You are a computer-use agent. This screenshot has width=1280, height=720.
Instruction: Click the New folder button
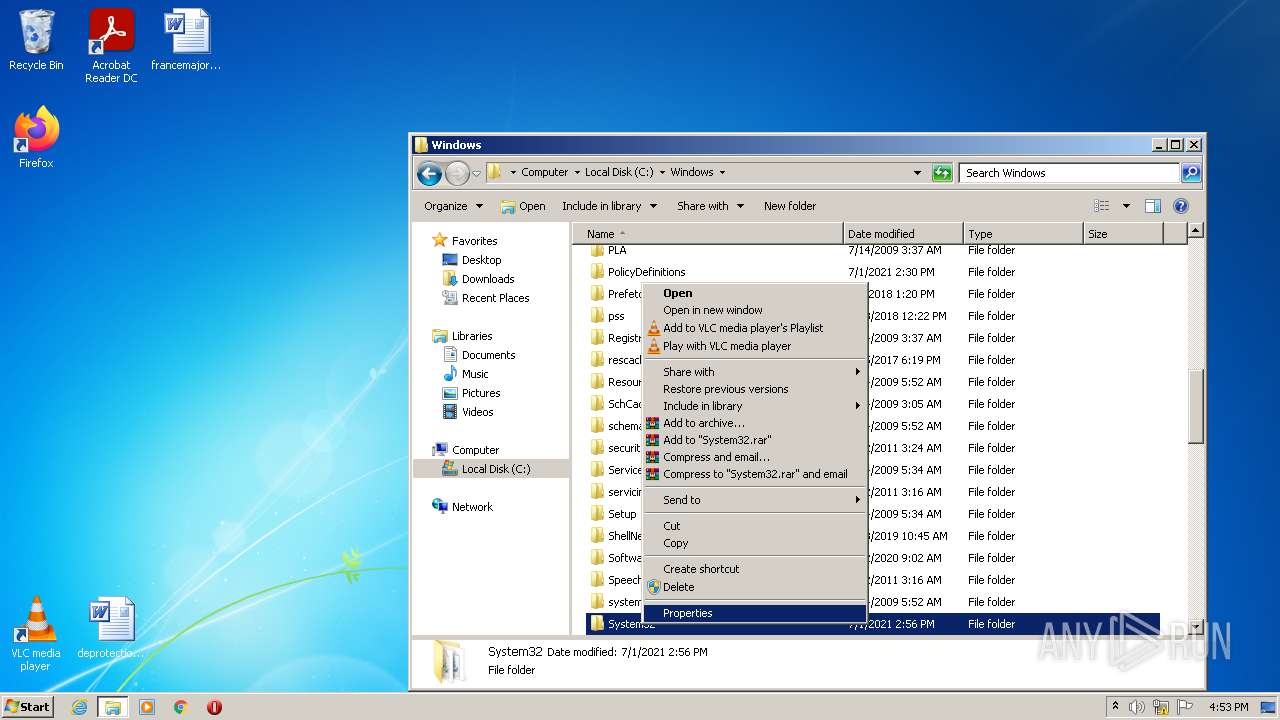click(x=790, y=206)
